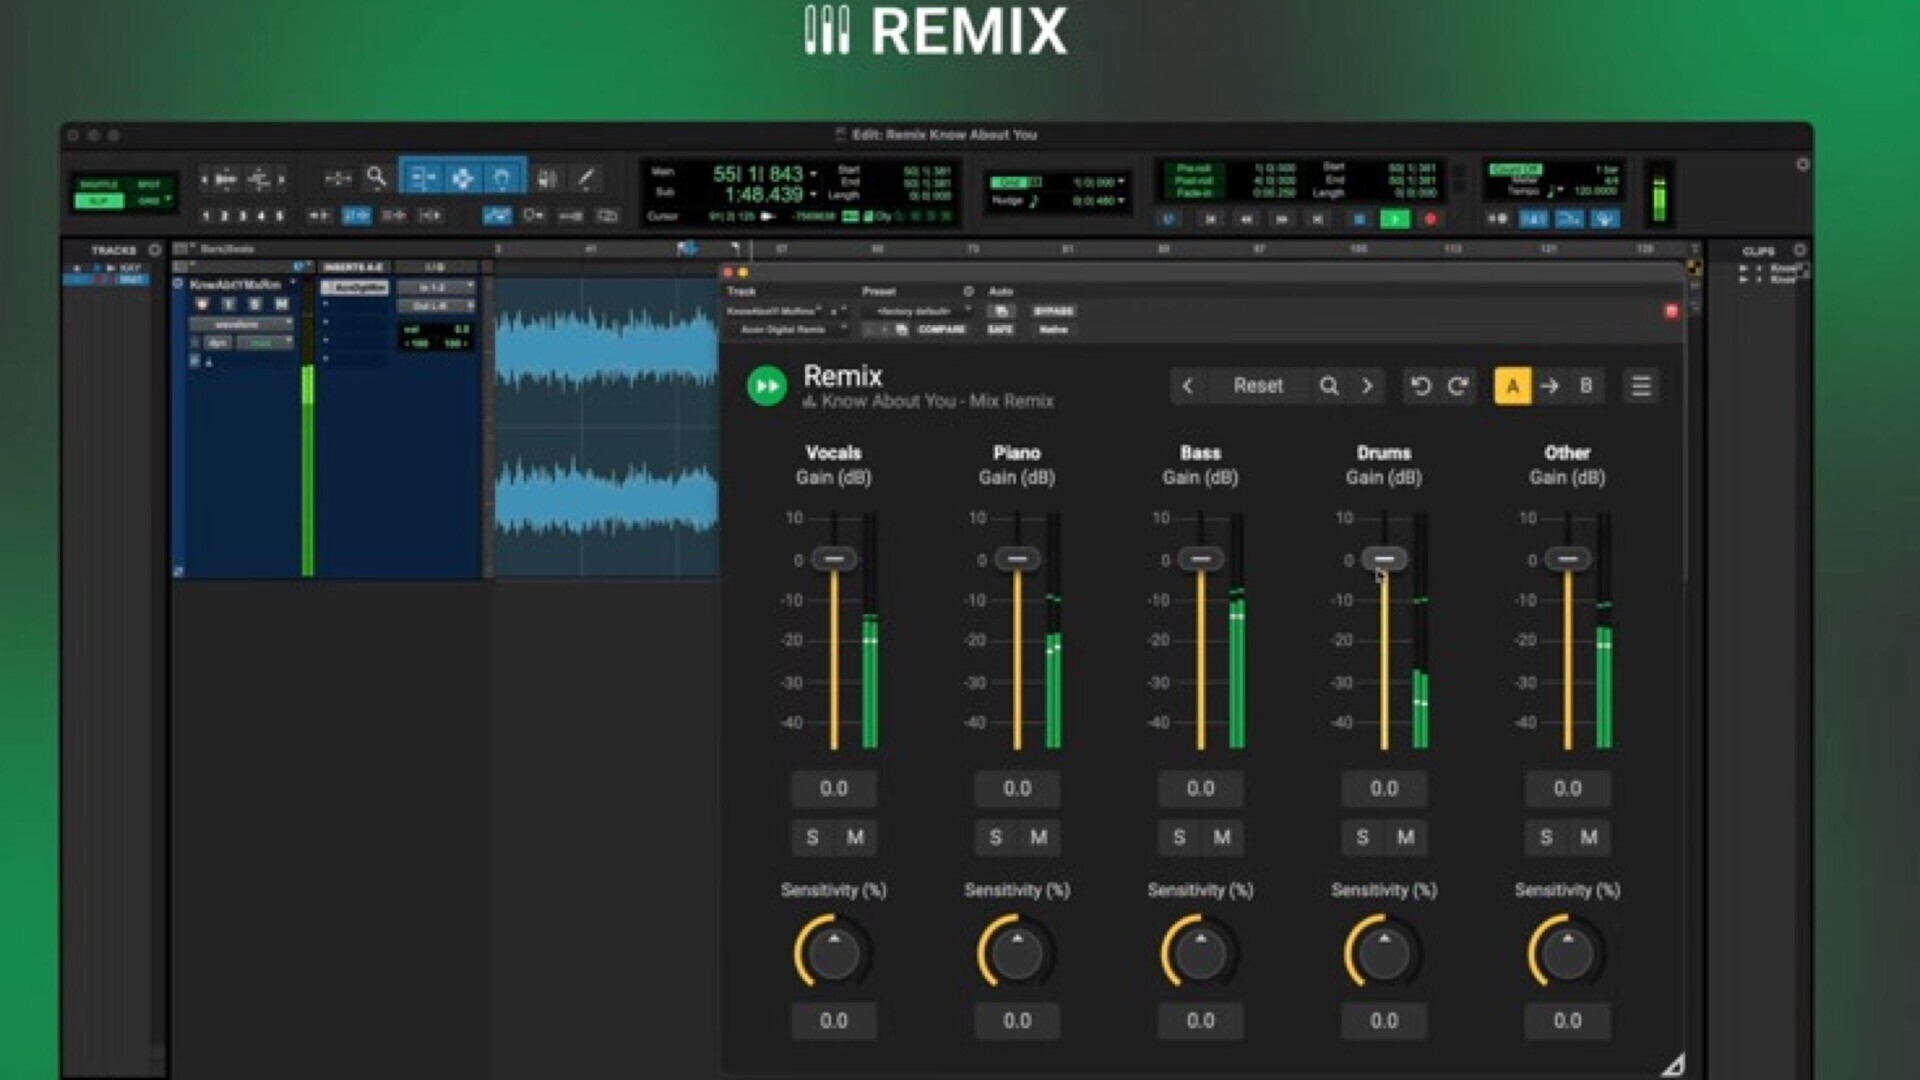Screen dimensions: 1920x1080
Task: Click the COMPARE button in plugin header
Action: (941, 329)
